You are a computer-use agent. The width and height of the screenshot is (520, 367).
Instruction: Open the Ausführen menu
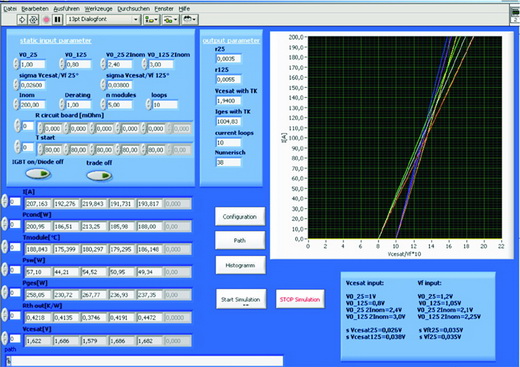[67, 9]
